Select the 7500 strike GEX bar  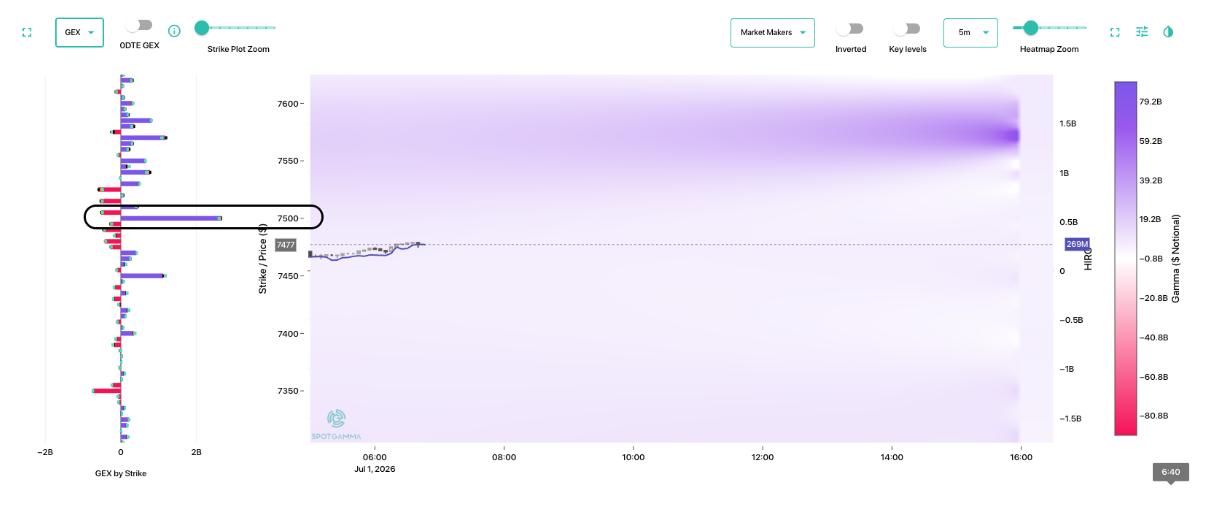(x=170, y=218)
